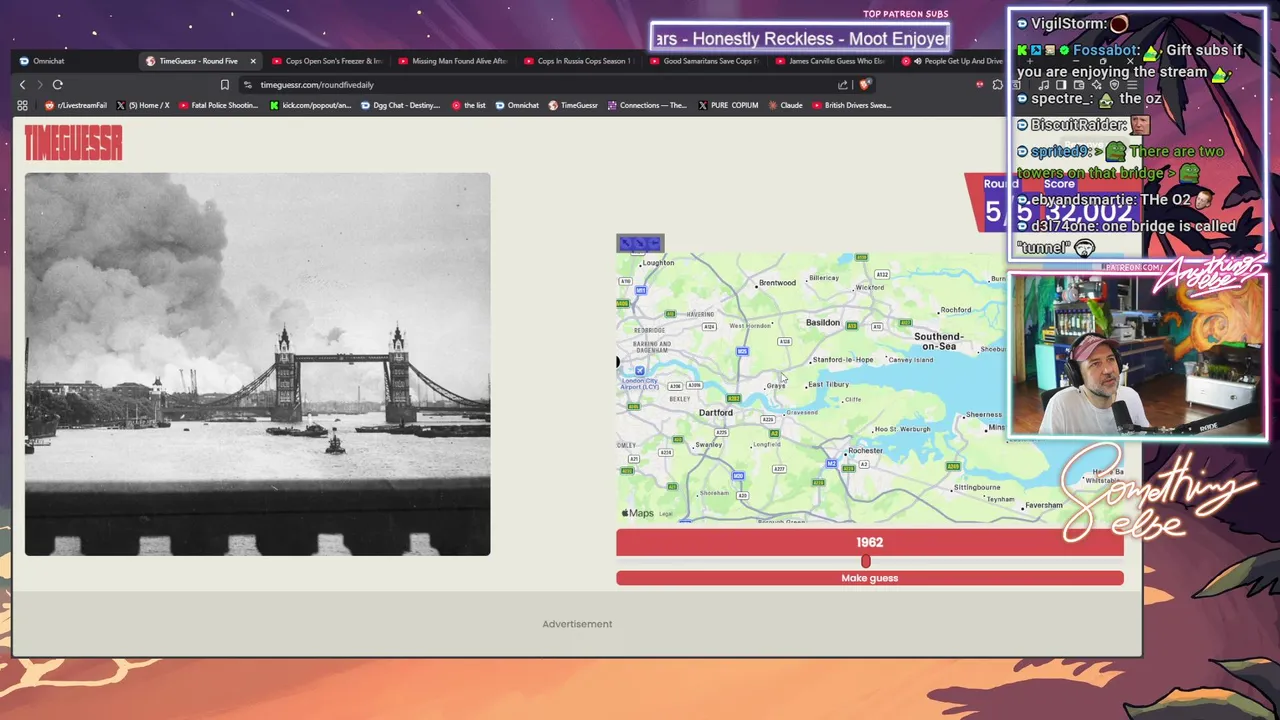Click the browser forward arrow
The height and width of the screenshot is (720, 1280).
pyautogui.click(x=39, y=85)
